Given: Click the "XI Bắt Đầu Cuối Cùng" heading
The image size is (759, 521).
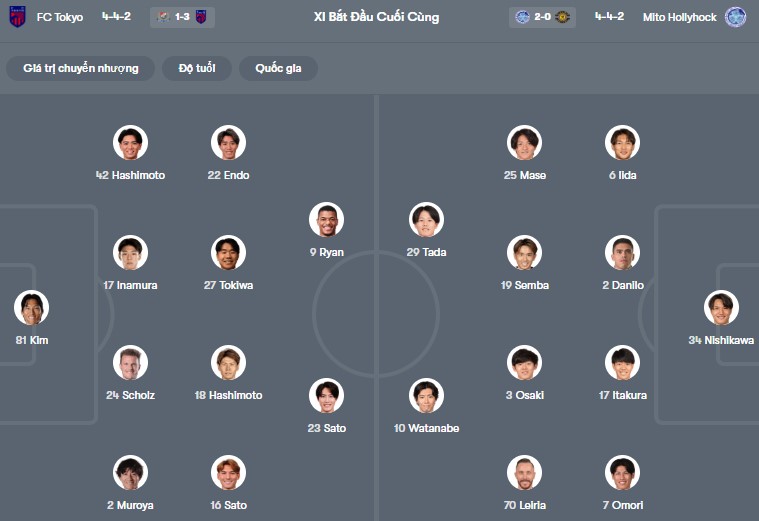Looking at the screenshot, I should point(376,17).
